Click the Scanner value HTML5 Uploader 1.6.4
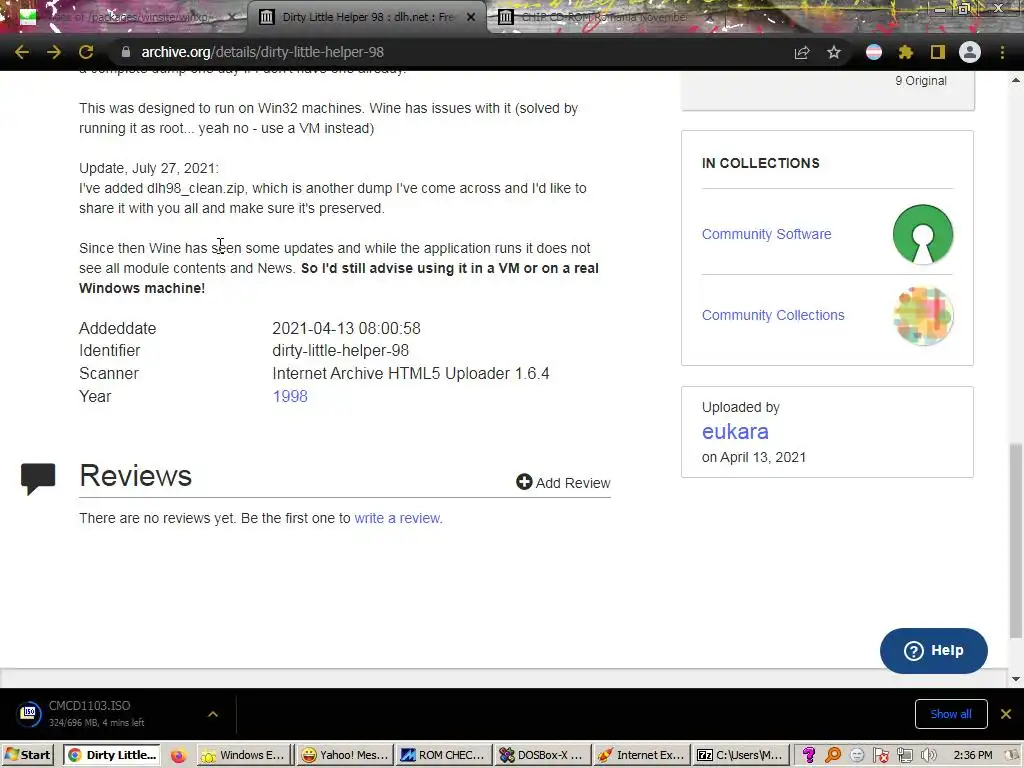 (x=411, y=374)
